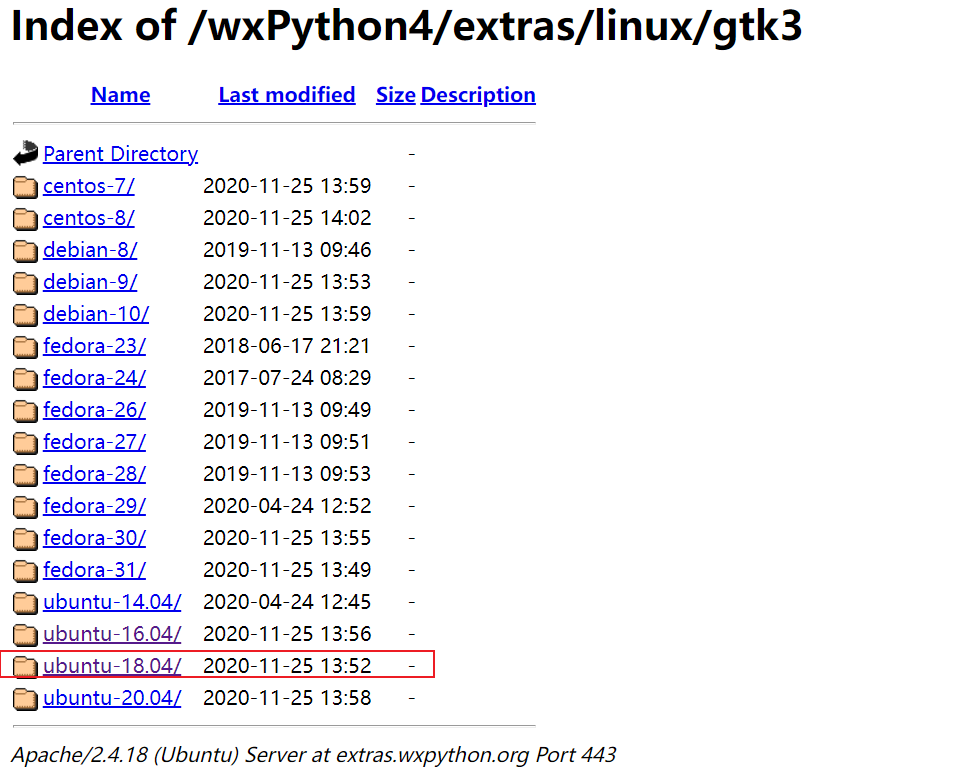Go up via the Parent Directory link
955x783 pixels.
(x=121, y=154)
